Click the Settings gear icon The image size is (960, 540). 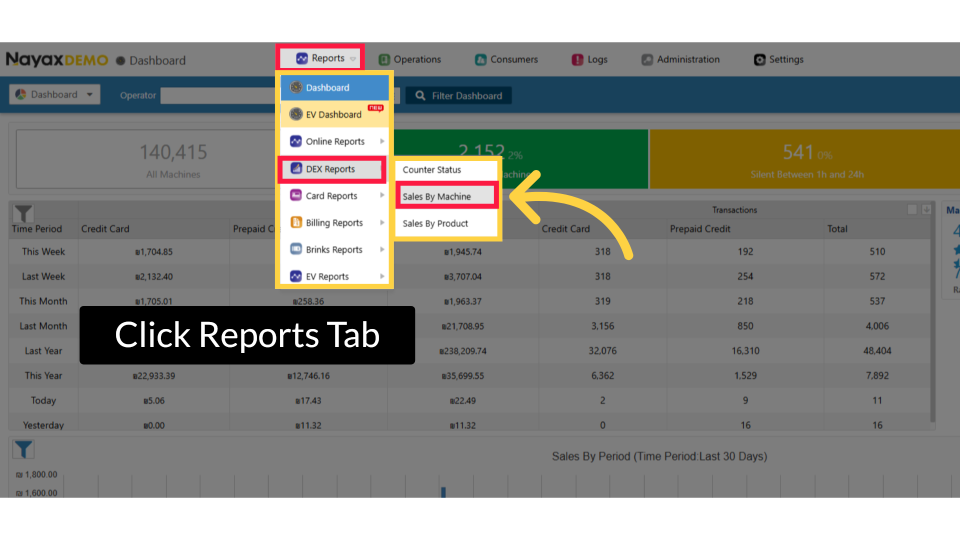point(760,59)
